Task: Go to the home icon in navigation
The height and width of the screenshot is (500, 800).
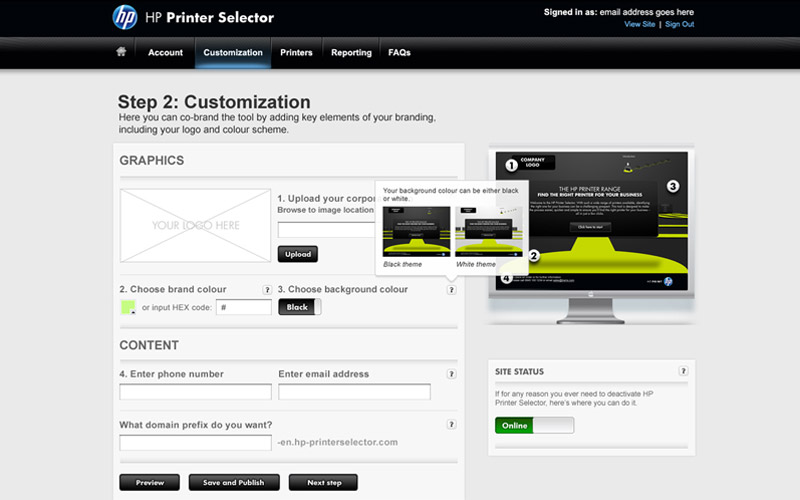Action: [x=121, y=52]
